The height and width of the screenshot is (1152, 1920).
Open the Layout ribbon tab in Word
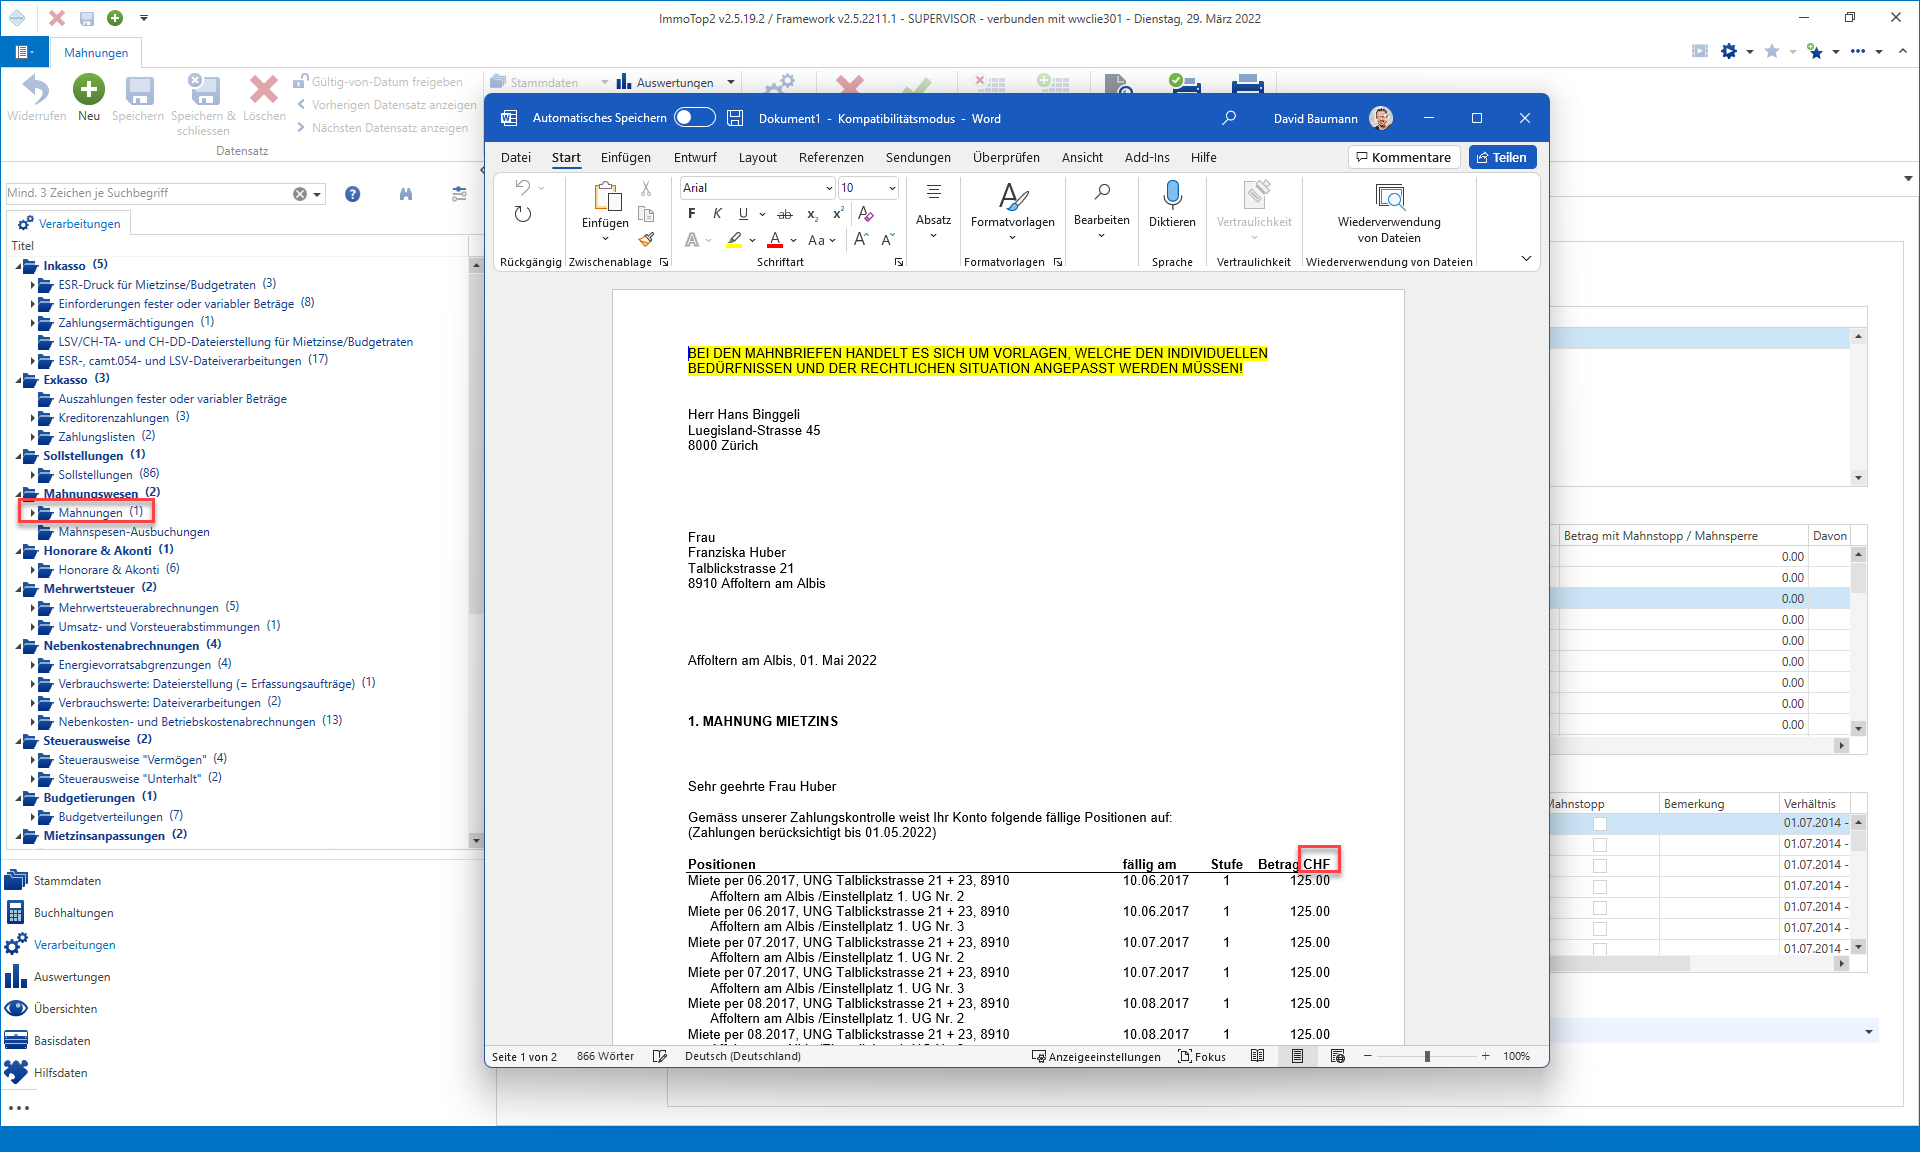[x=757, y=157]
